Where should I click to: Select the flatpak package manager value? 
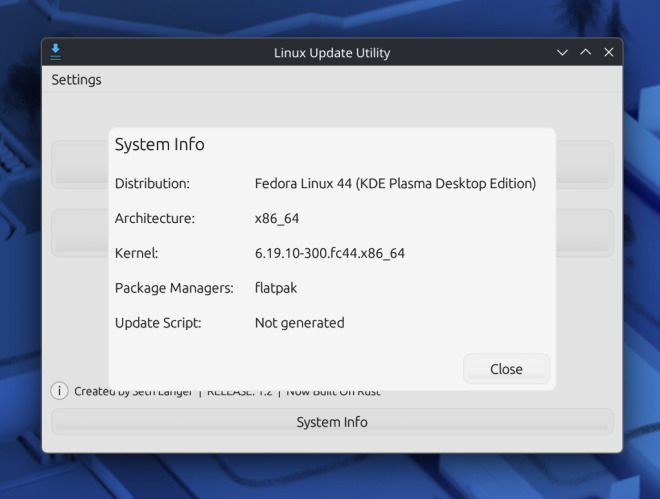point(276,288)
